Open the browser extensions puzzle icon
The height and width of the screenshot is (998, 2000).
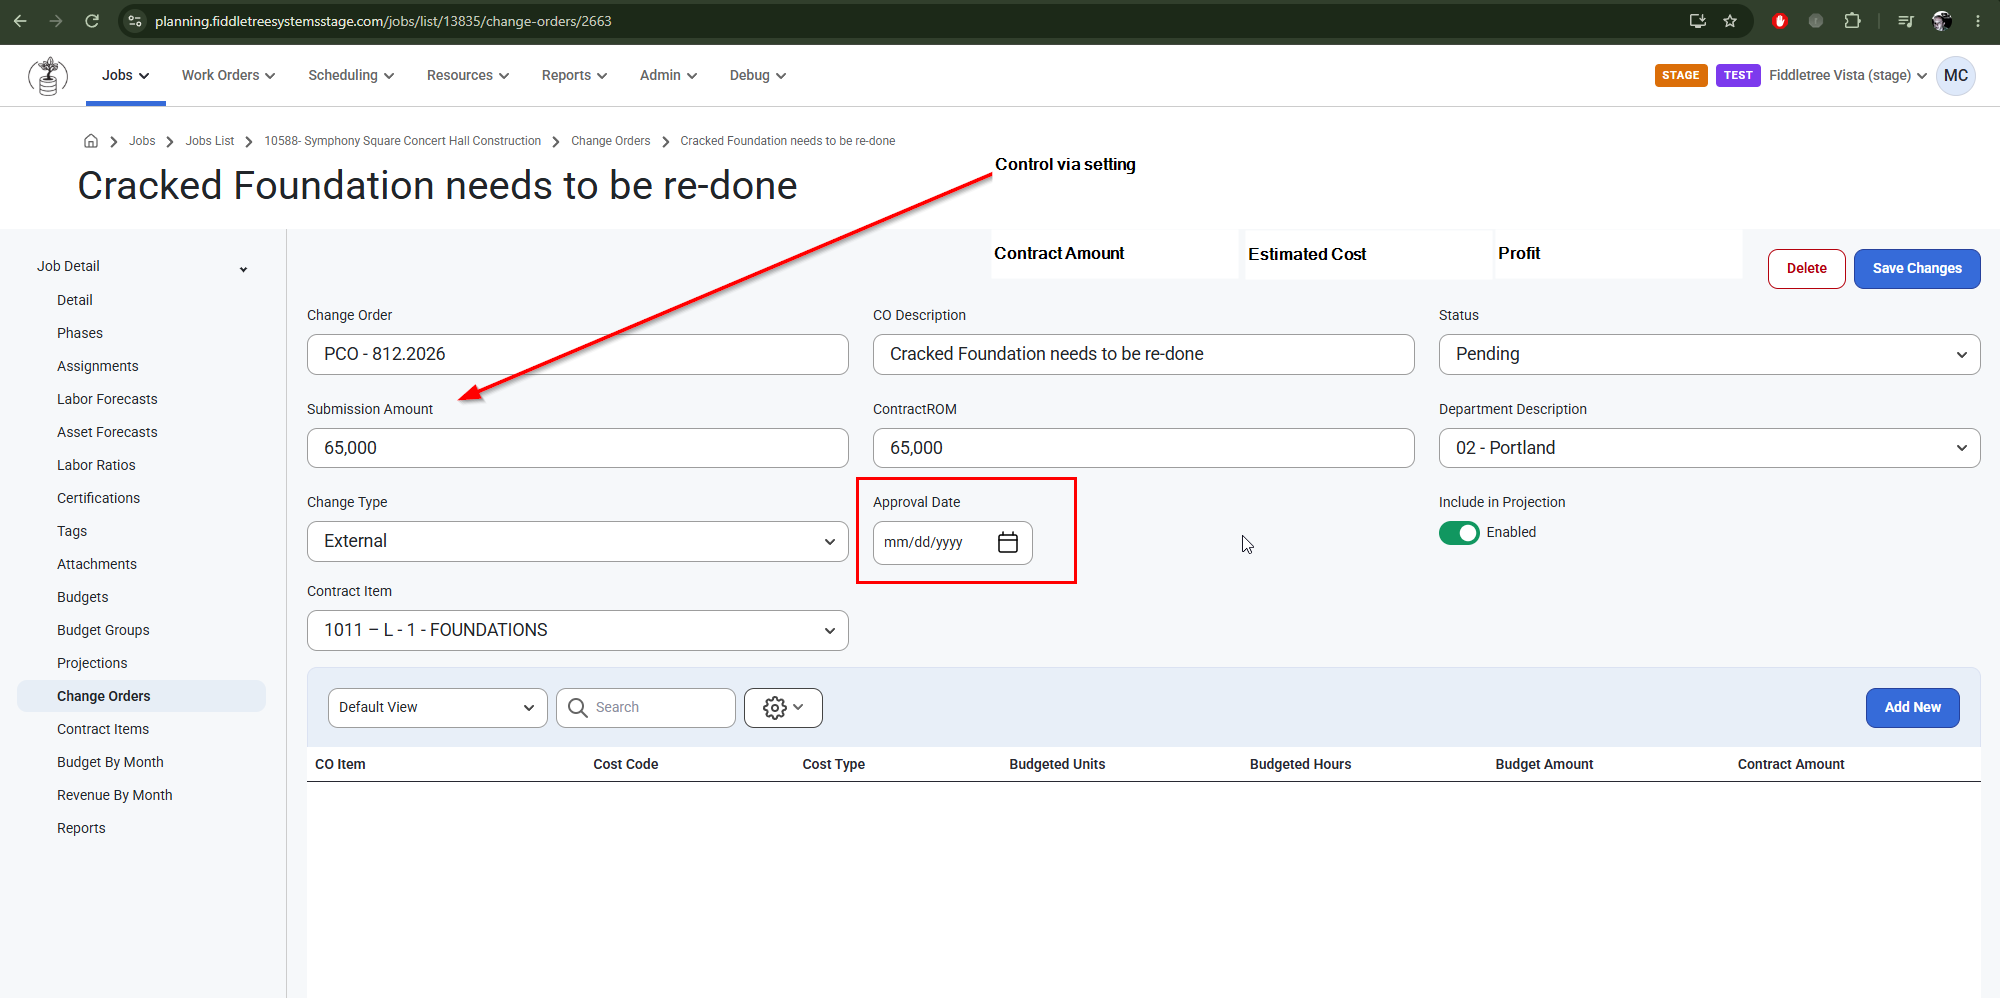tap(1852, 21)
